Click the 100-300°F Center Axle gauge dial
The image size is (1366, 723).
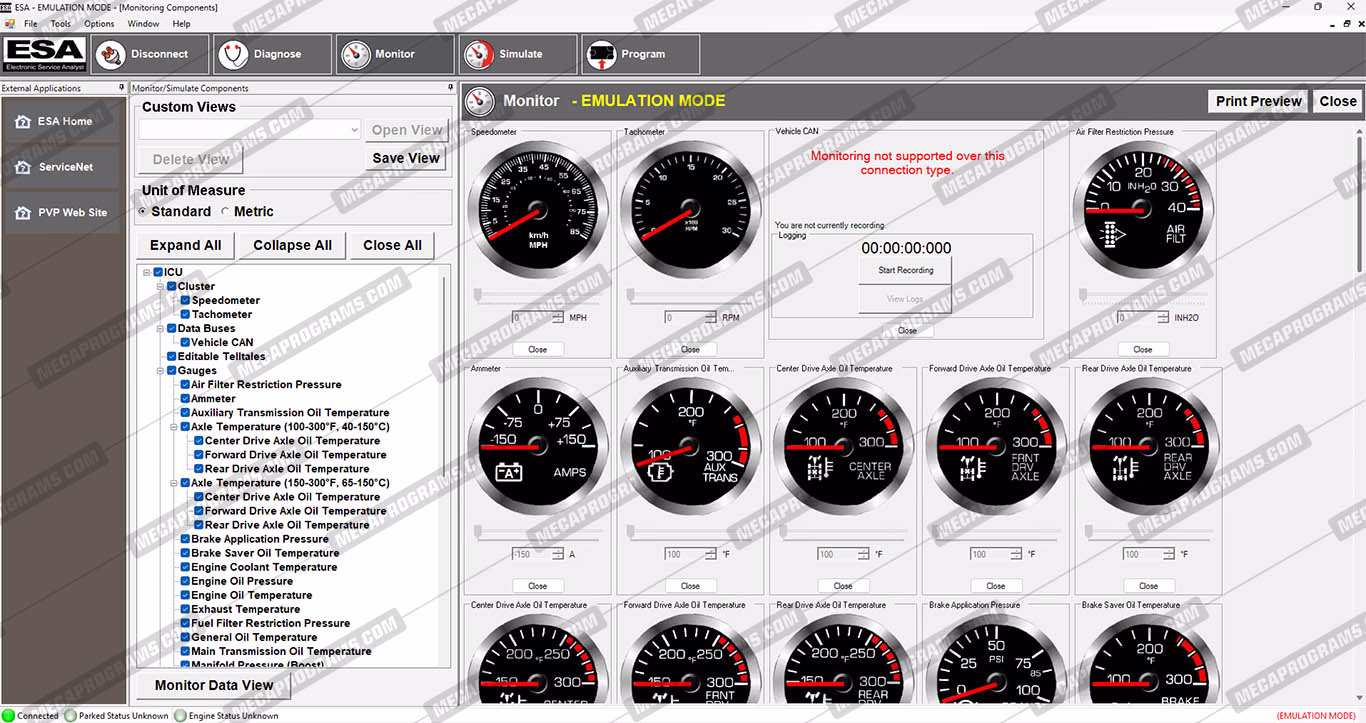click(843, 446)
